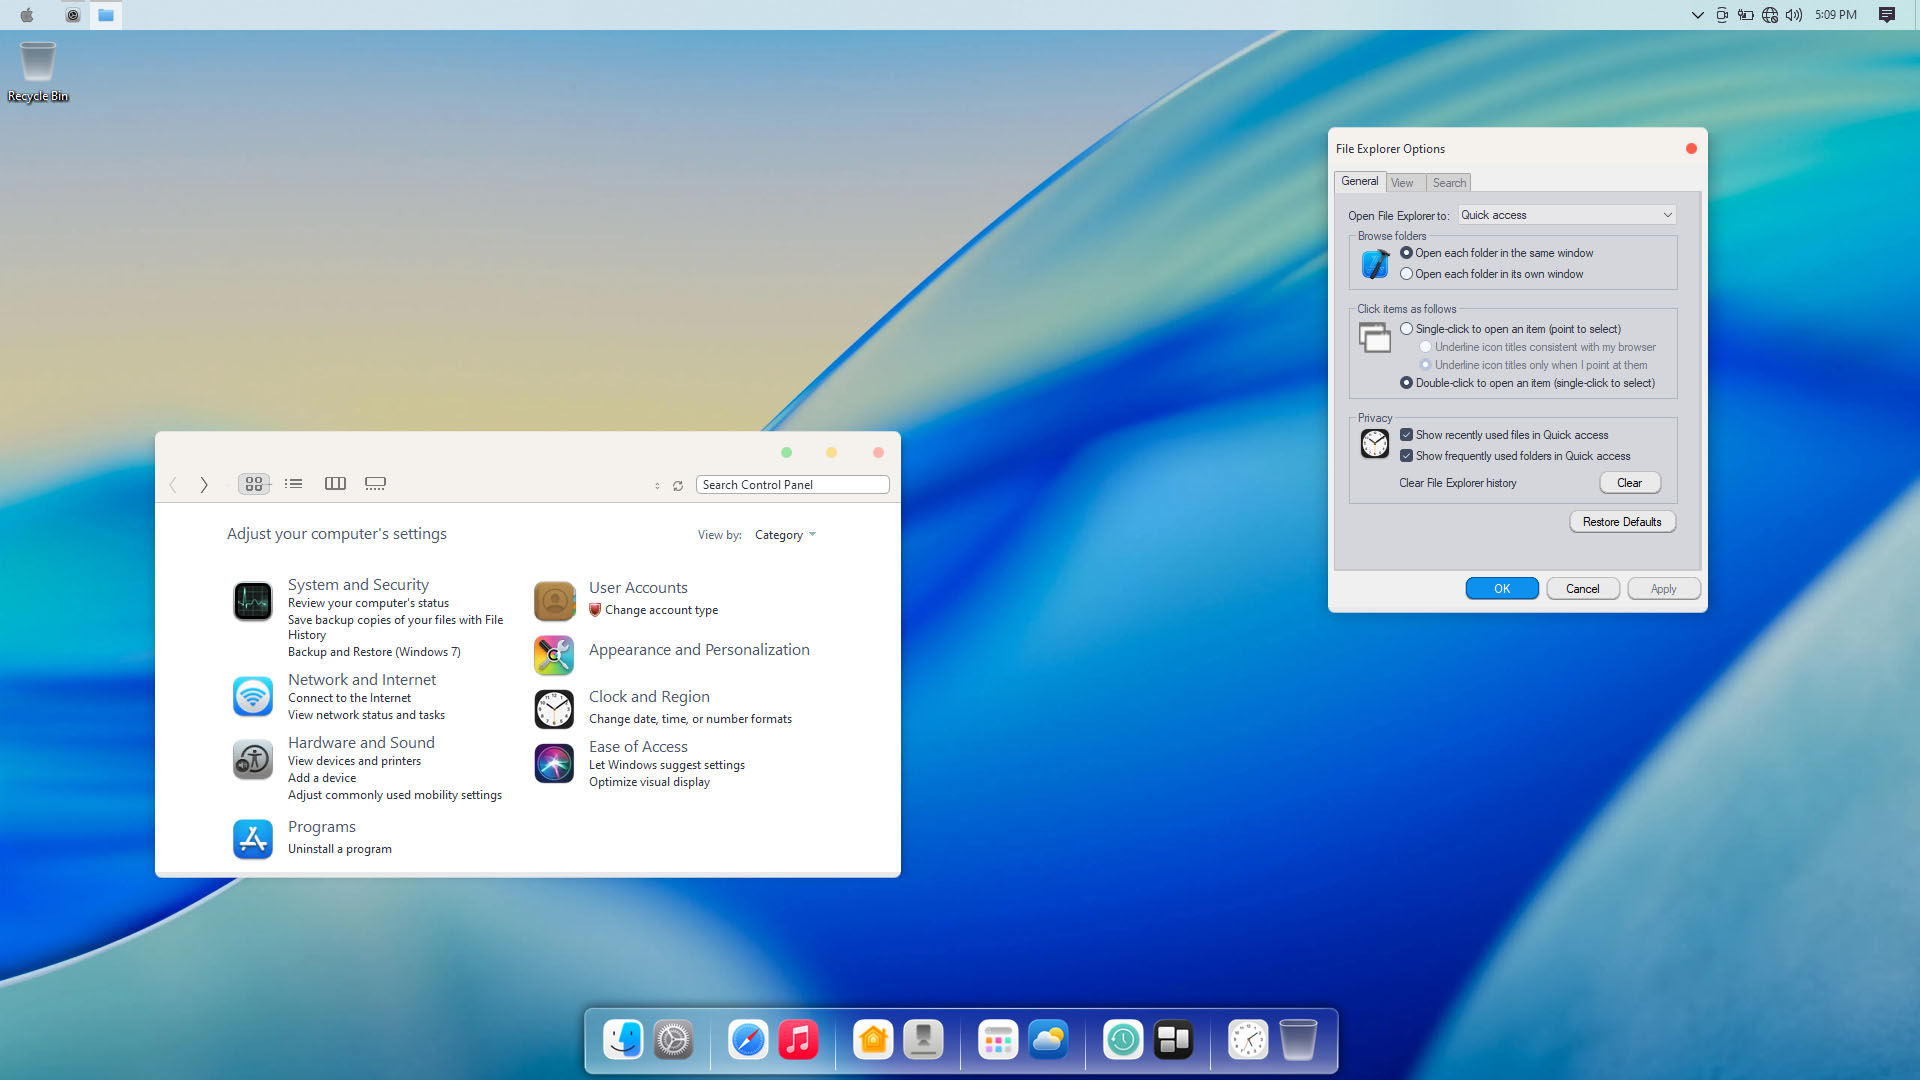Click the refresh icon beside search box
Image resolution: width=1920 pixels, height=1080 pixels.
(678, 486)
